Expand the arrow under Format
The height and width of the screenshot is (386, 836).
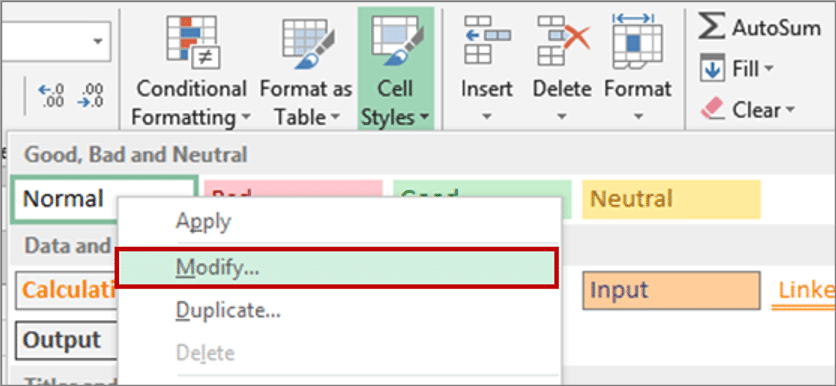pos(638,116)
